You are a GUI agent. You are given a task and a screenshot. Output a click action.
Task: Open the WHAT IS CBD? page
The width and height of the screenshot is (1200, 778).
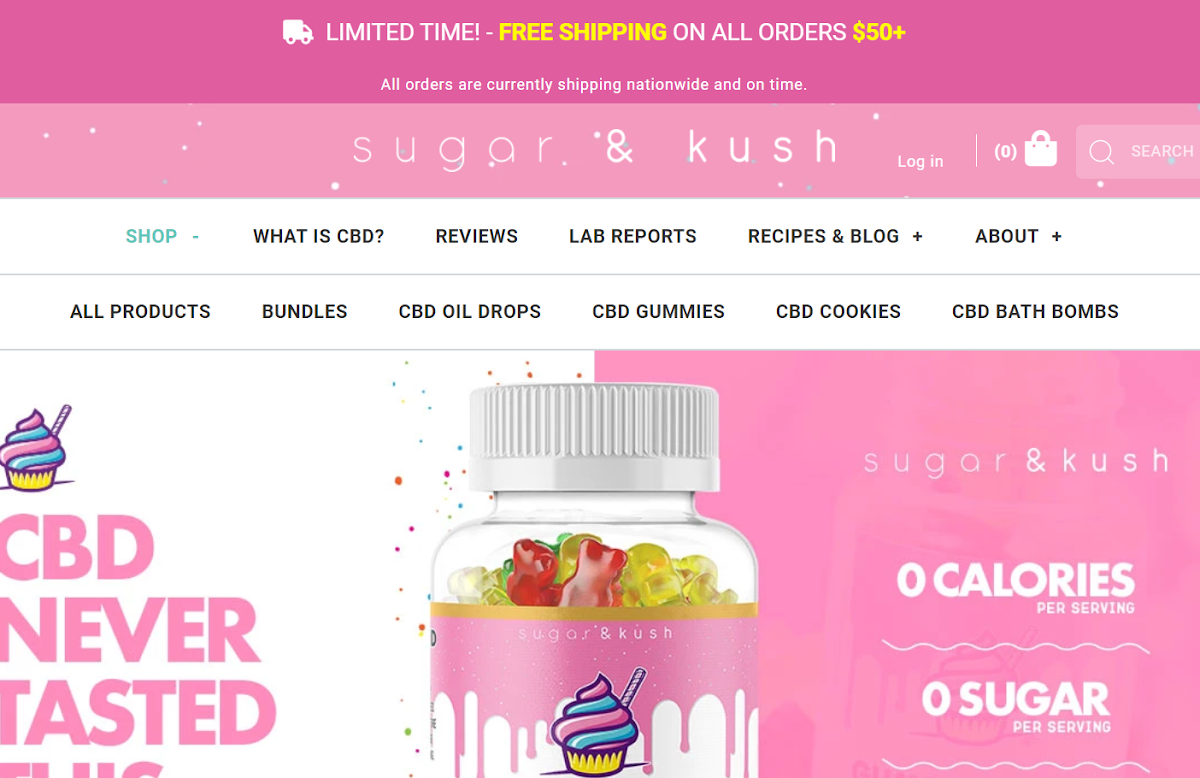click(x=318, y=236)
